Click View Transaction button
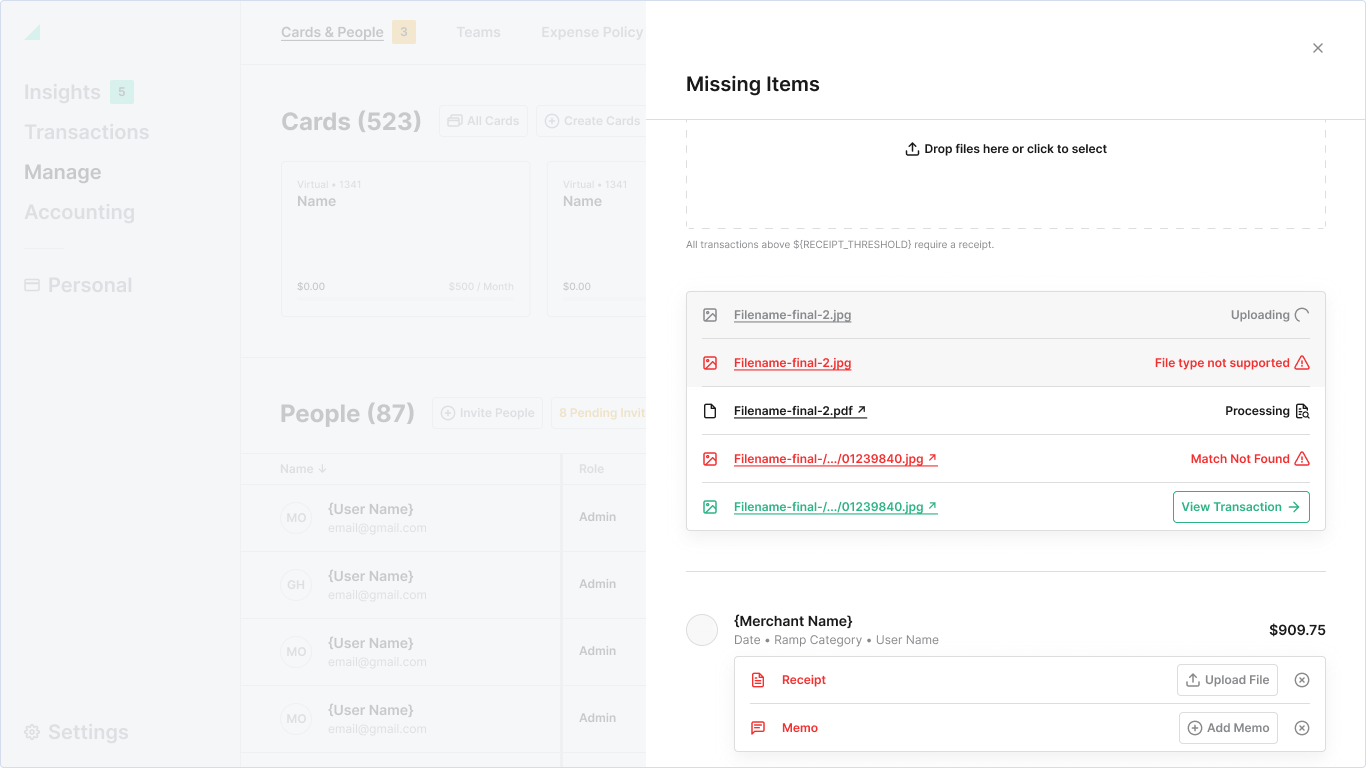The image size is (1366, 768). pyautogui.click(x=1241, y=507)
